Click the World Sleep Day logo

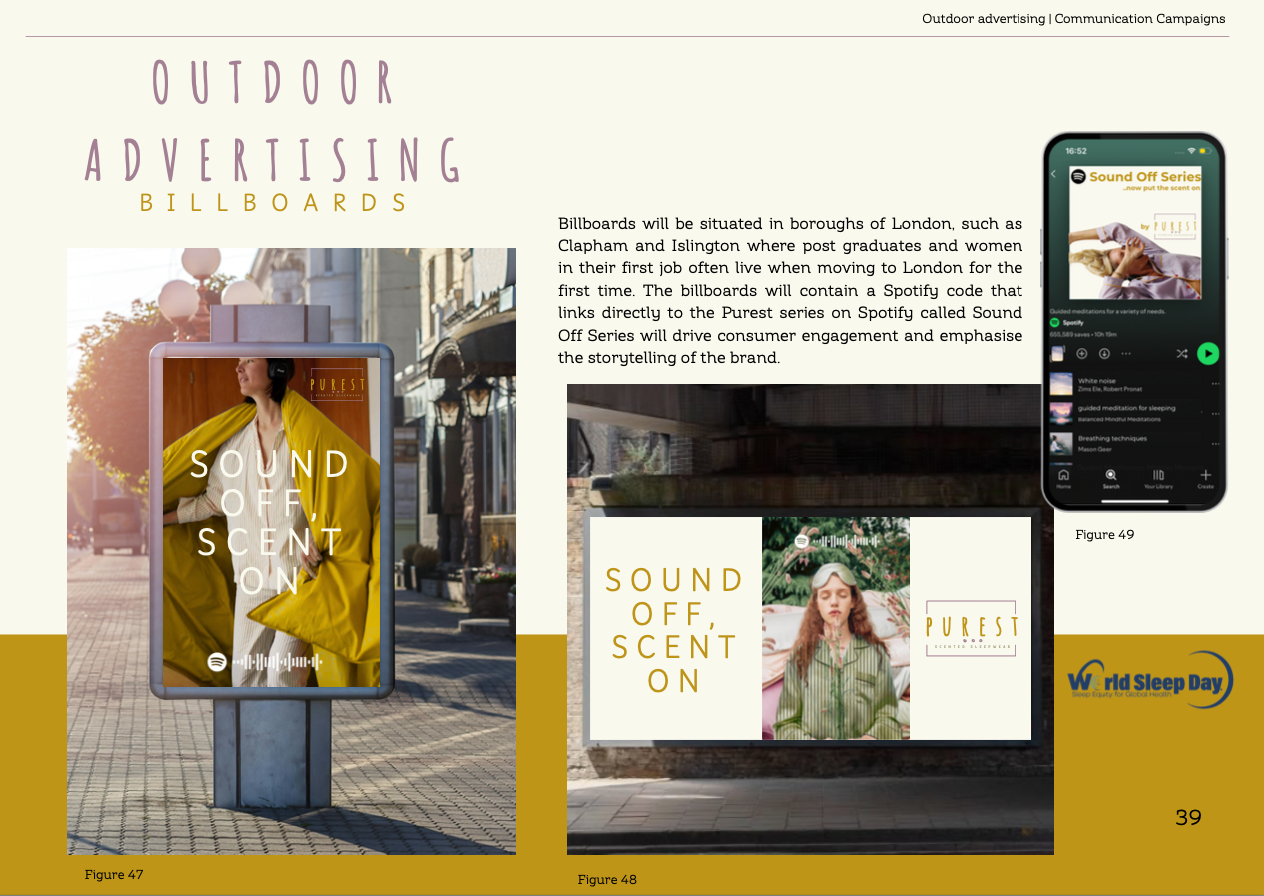(1150, 682)
